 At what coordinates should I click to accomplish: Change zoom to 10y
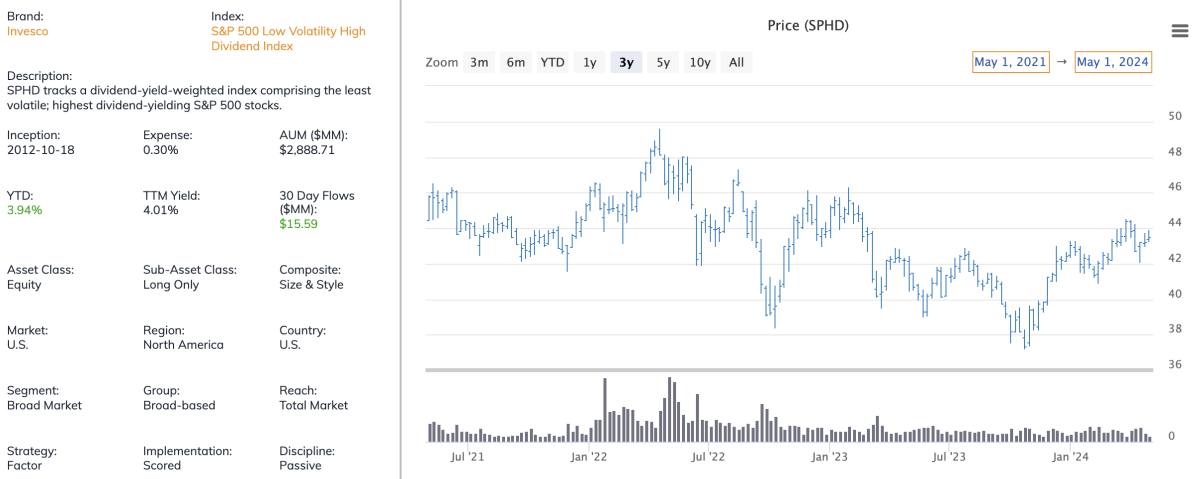700,62
